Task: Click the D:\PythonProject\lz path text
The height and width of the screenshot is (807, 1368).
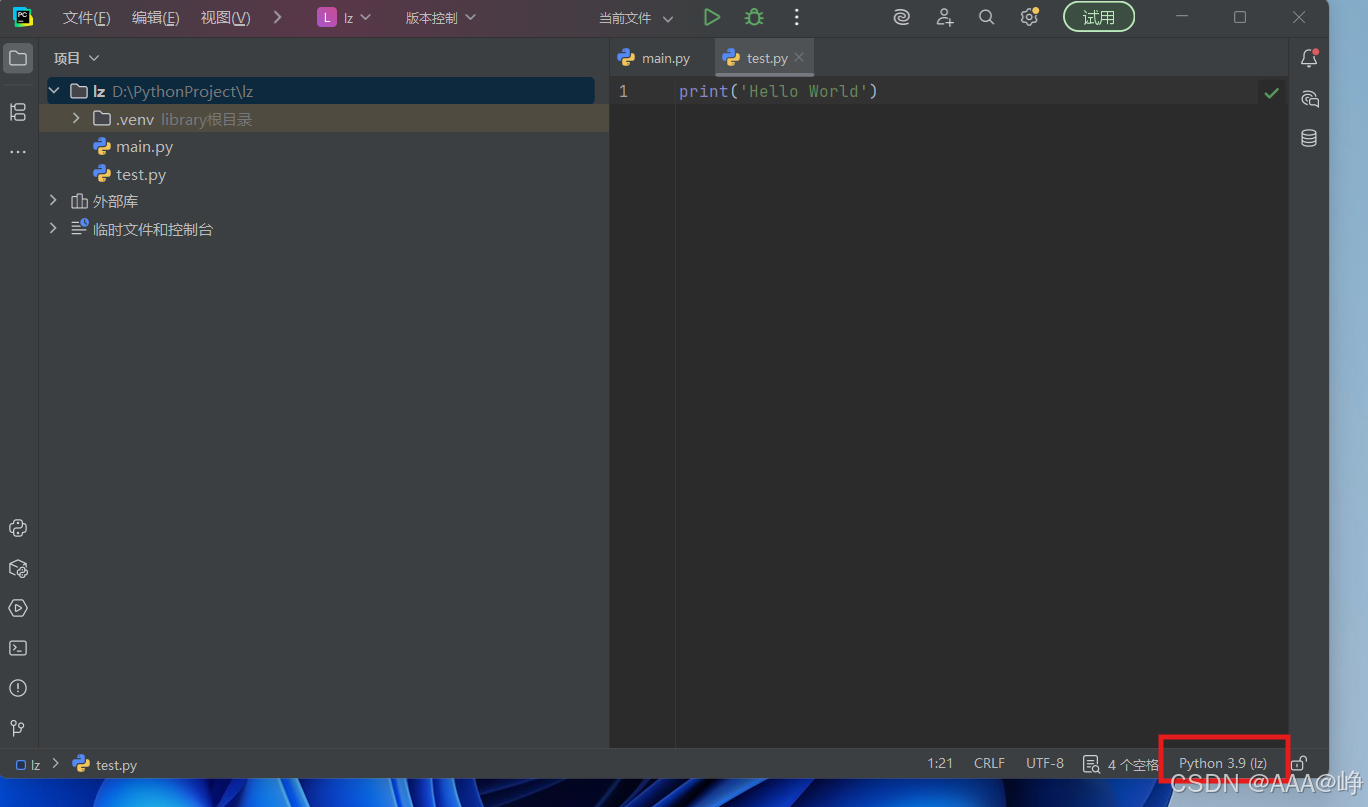Action: click(x=182, y=92)
